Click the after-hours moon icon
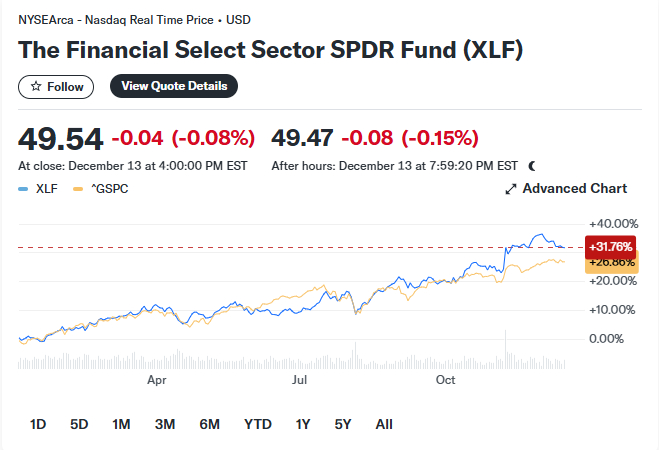The width and height of the screenshot is (659, 450). 532,165
